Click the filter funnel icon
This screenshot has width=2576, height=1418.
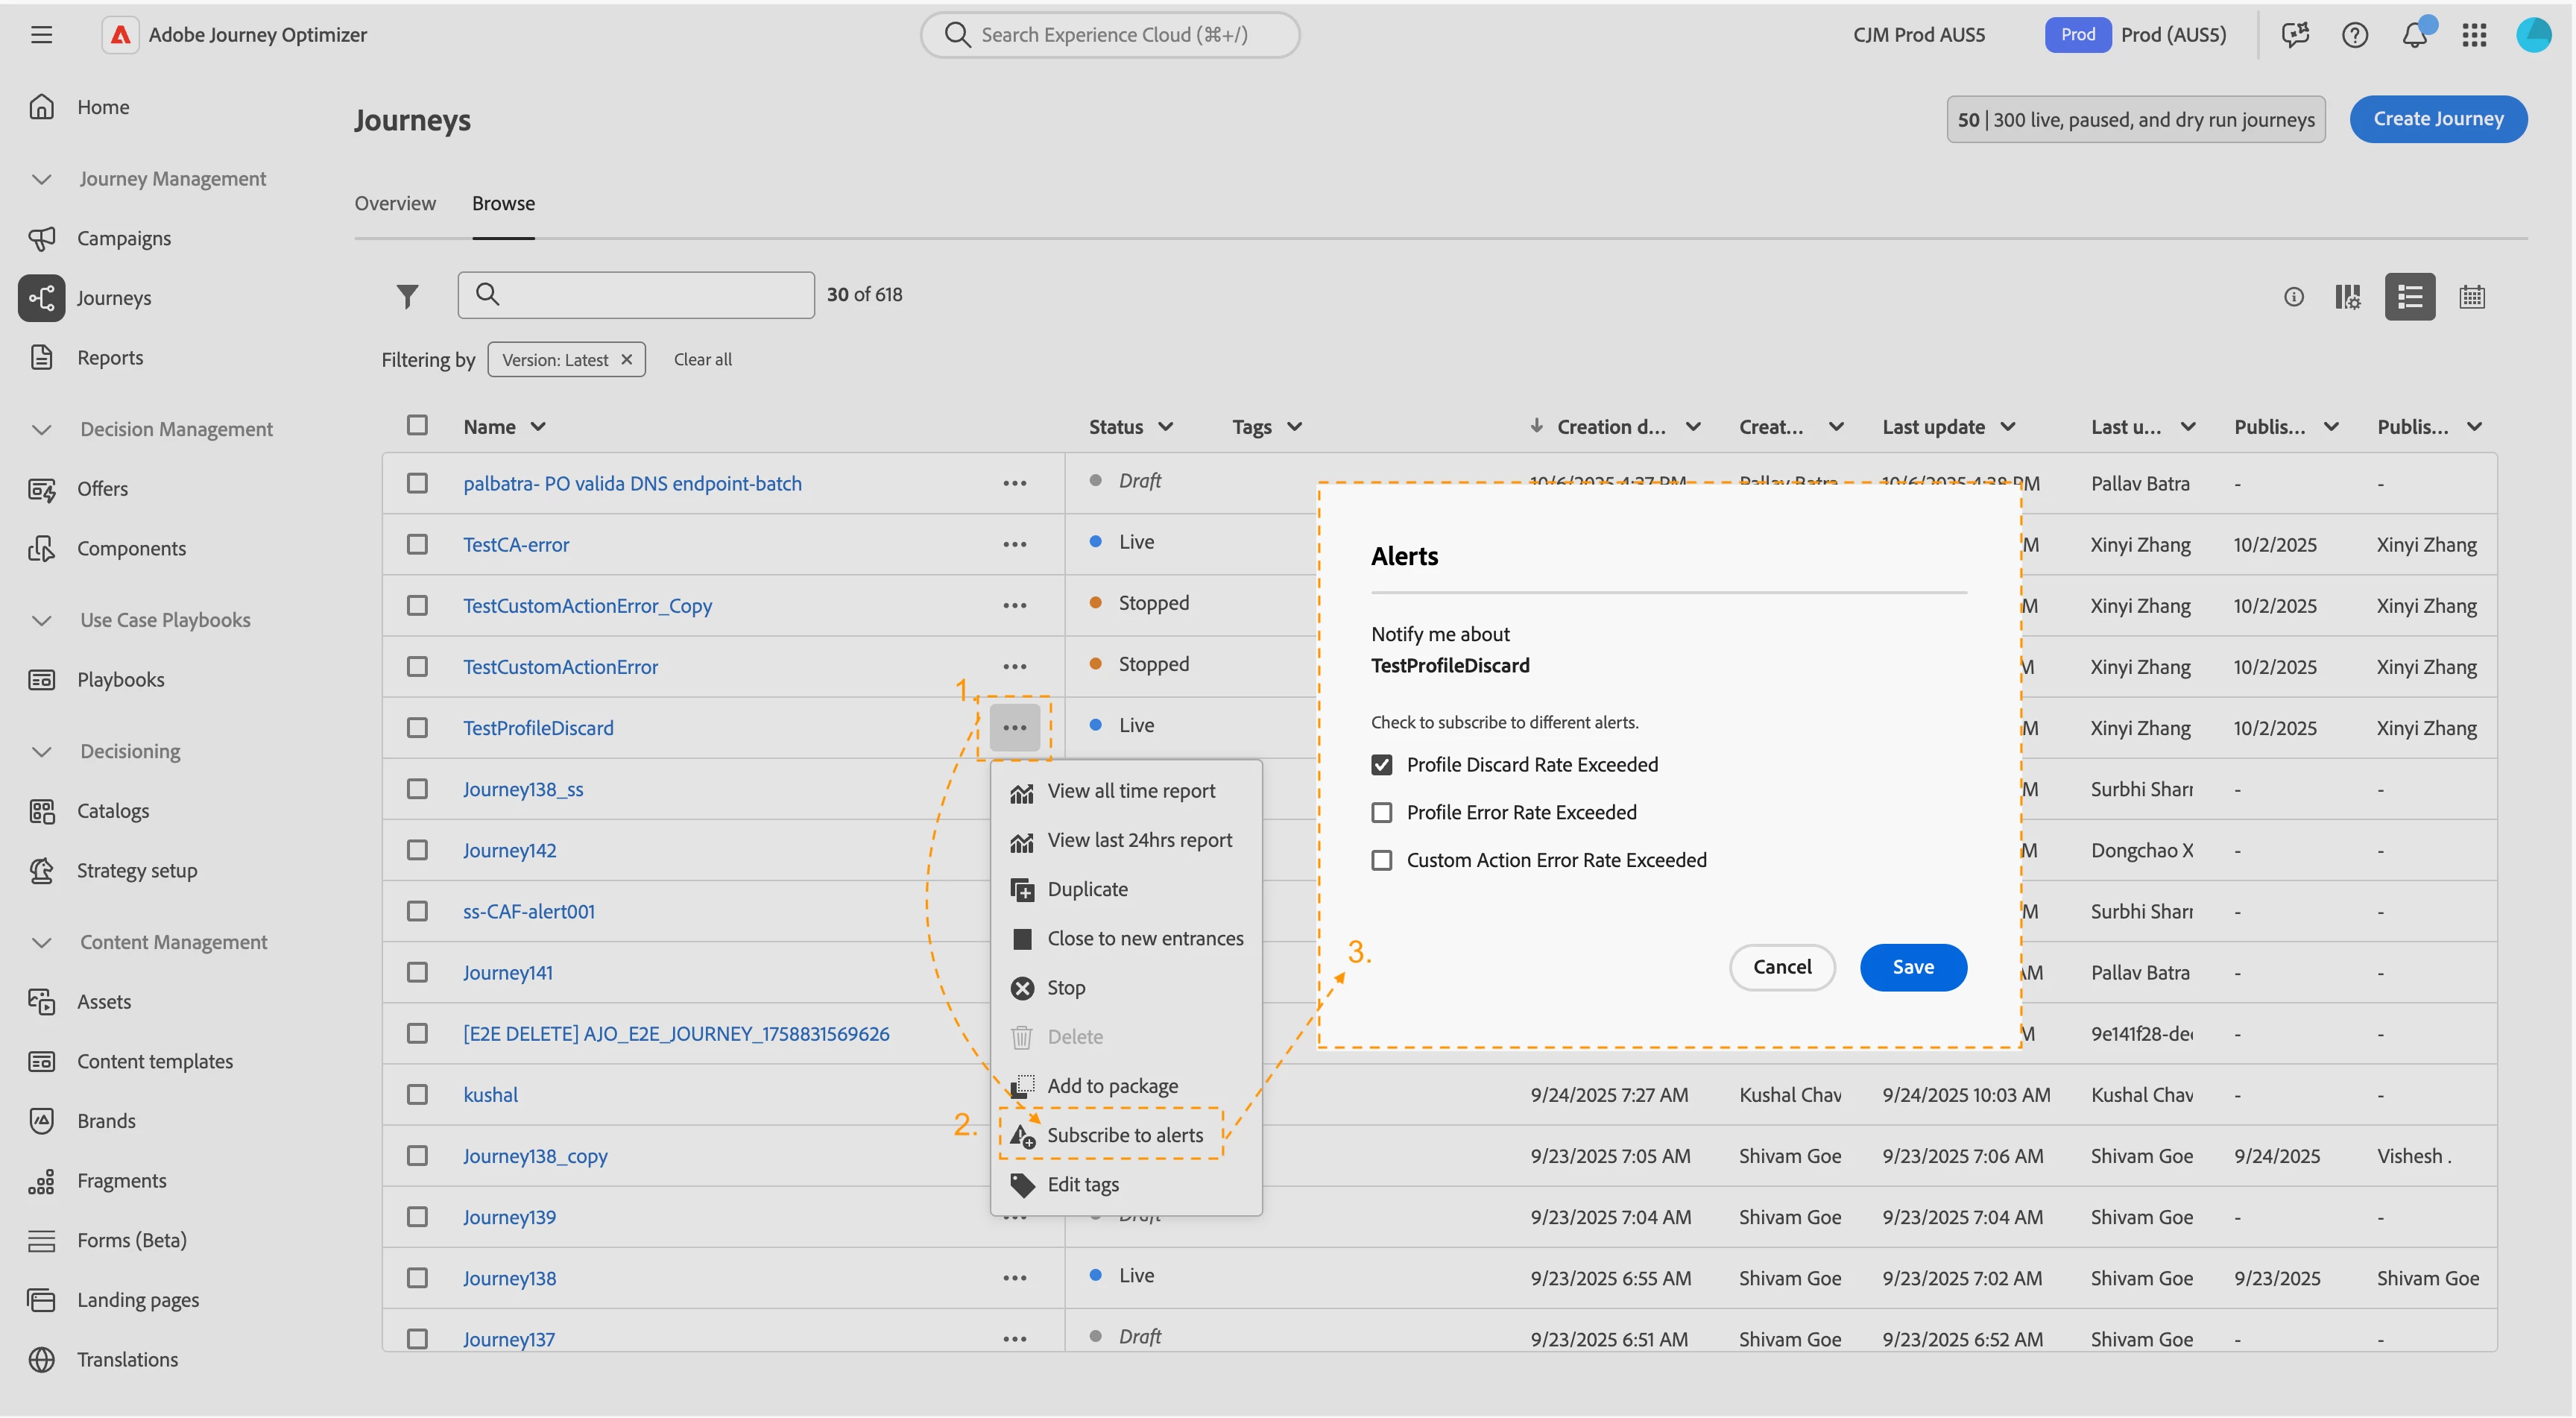click(x=407, y=296)
